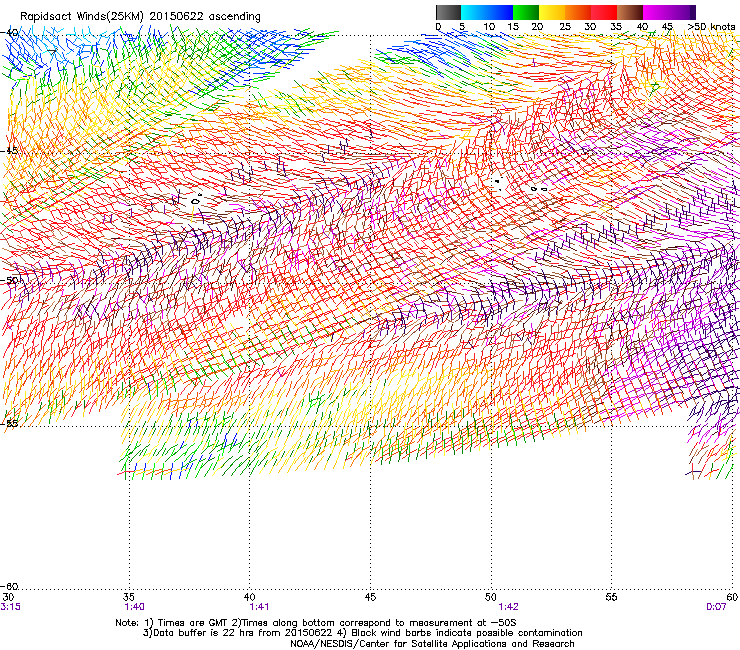Click the '25' label in the speed legend
Screen dimensions: 740x650
point(565,27)
